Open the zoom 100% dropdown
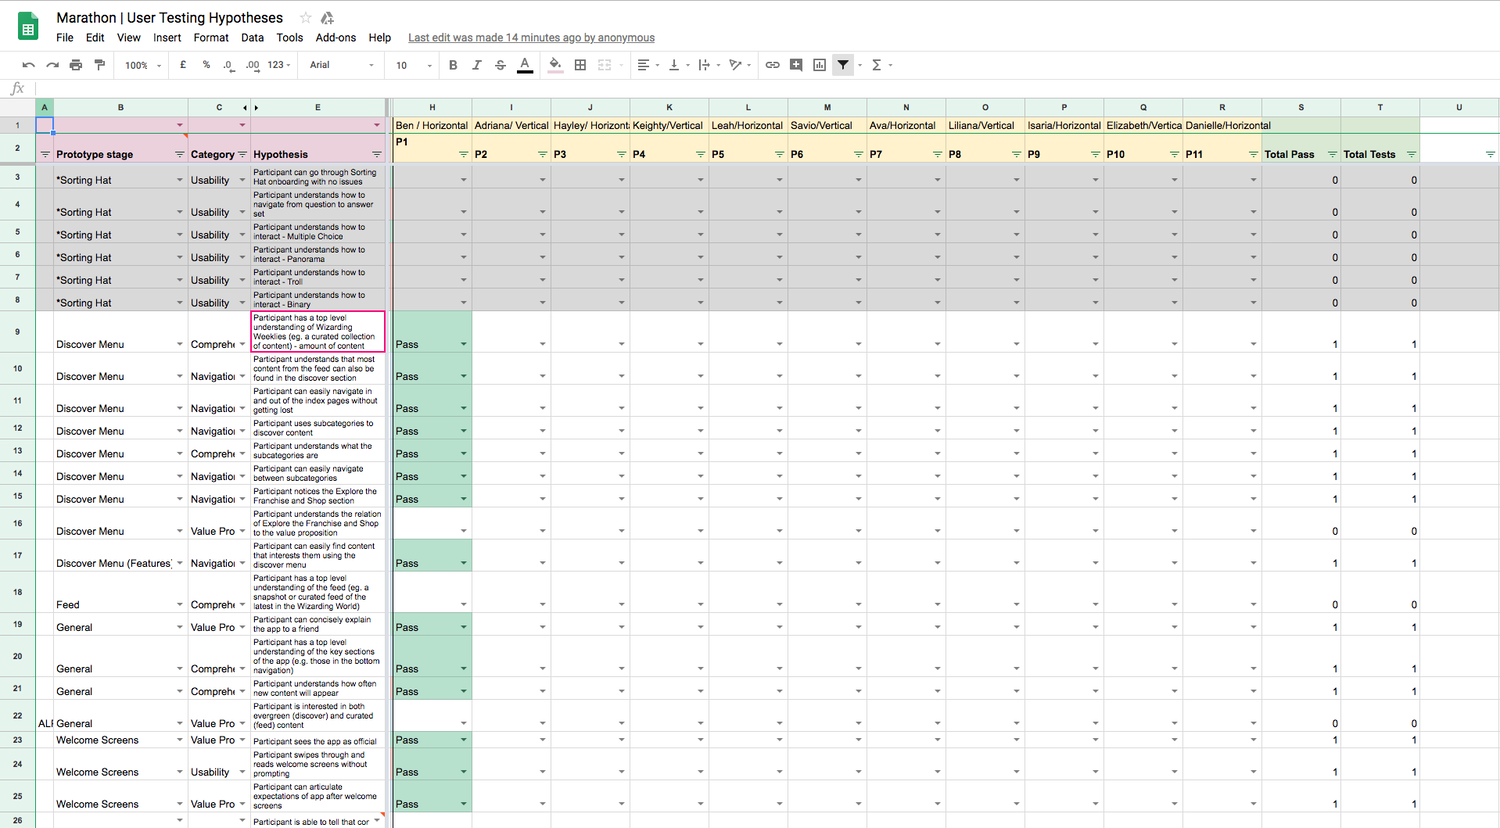The image size is (1500, 828). coord(142,65)
